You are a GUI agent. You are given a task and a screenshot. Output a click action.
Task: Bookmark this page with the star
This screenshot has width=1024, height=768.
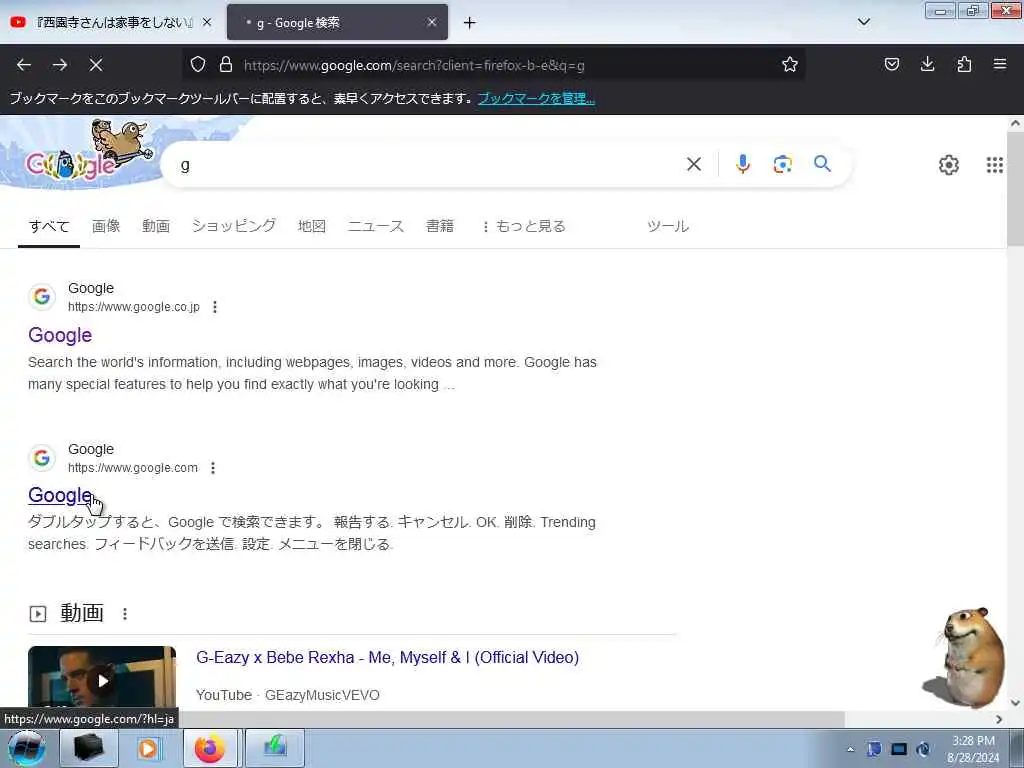[790, 64]
